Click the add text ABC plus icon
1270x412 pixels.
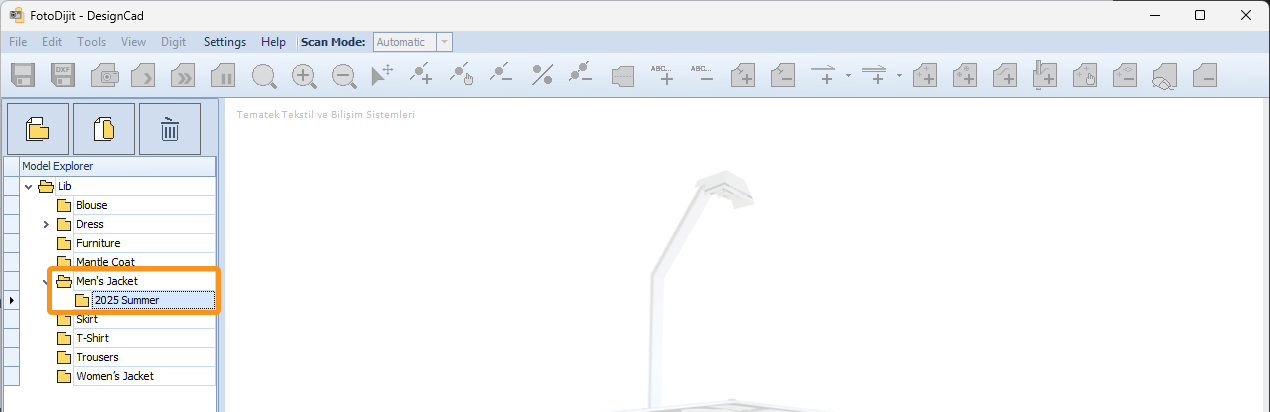coord(662,75)
